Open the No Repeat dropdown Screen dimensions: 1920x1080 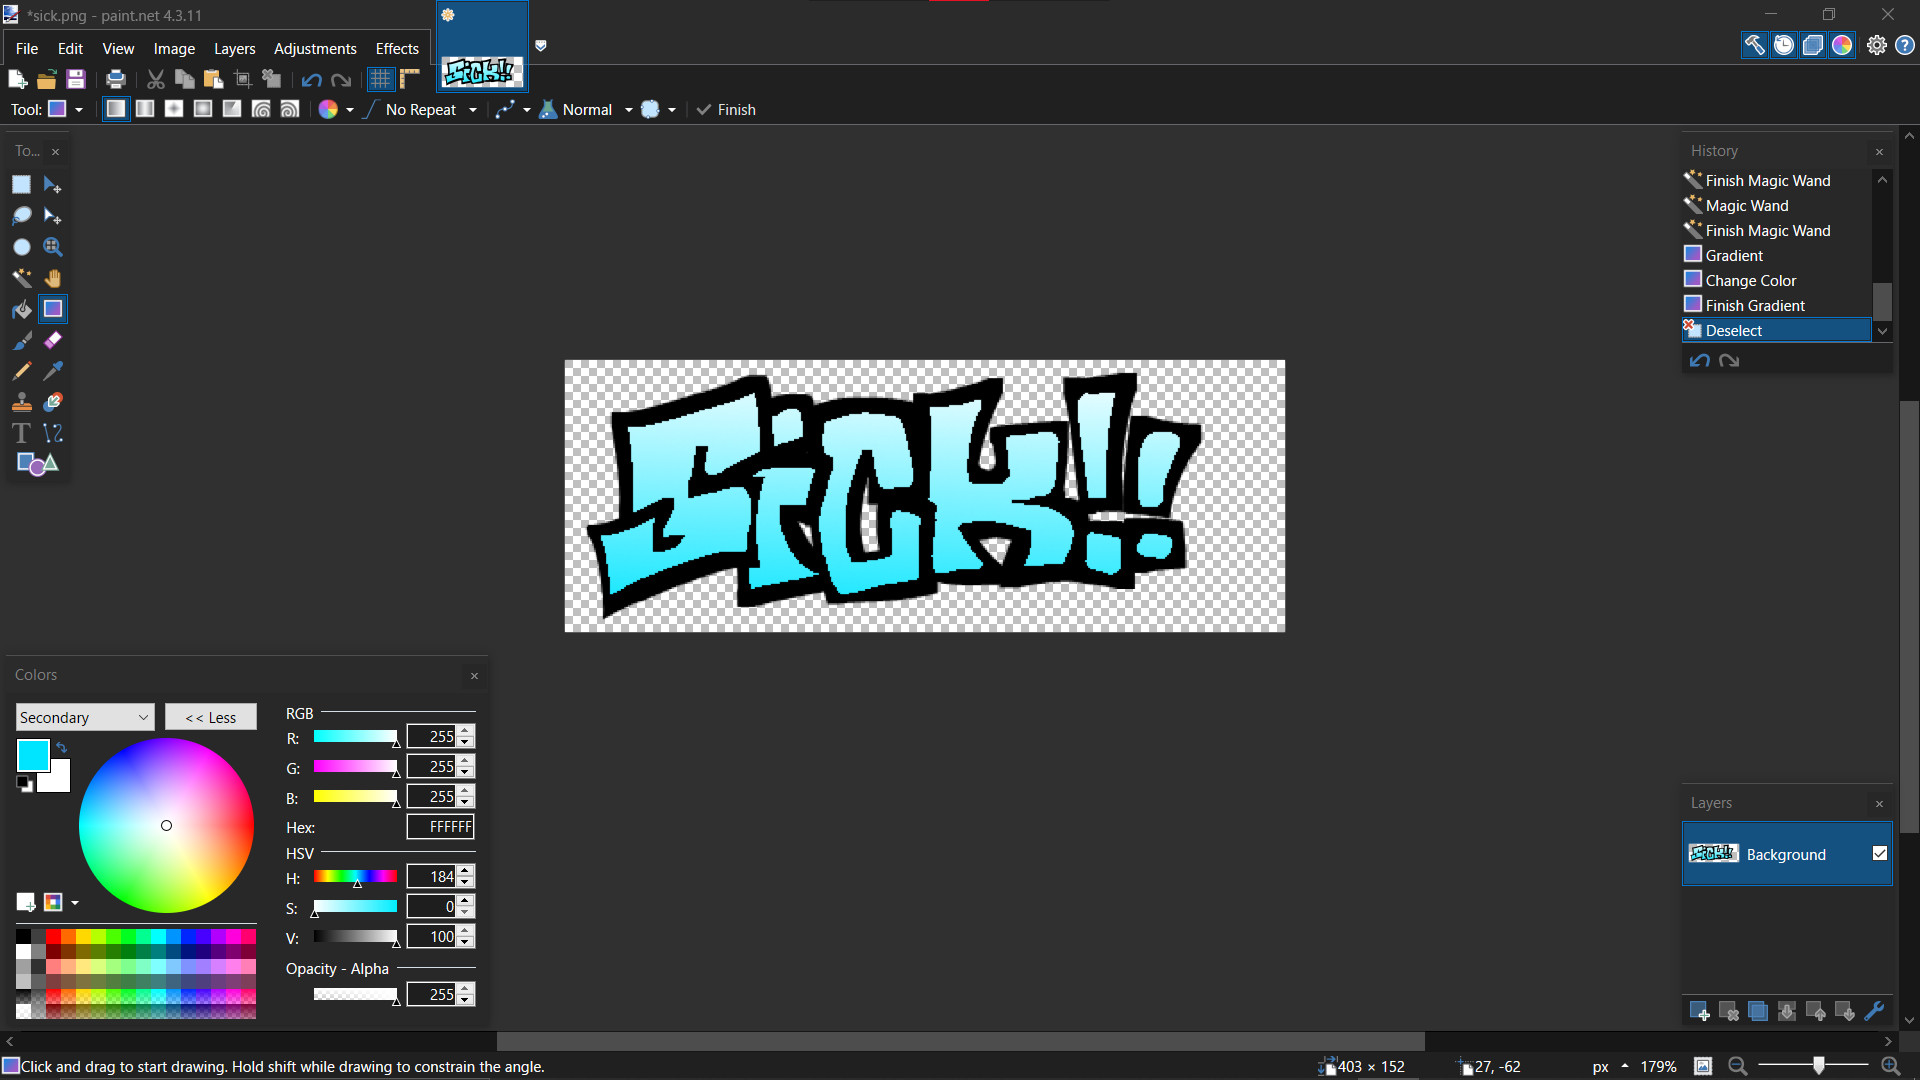coord(471,110)
